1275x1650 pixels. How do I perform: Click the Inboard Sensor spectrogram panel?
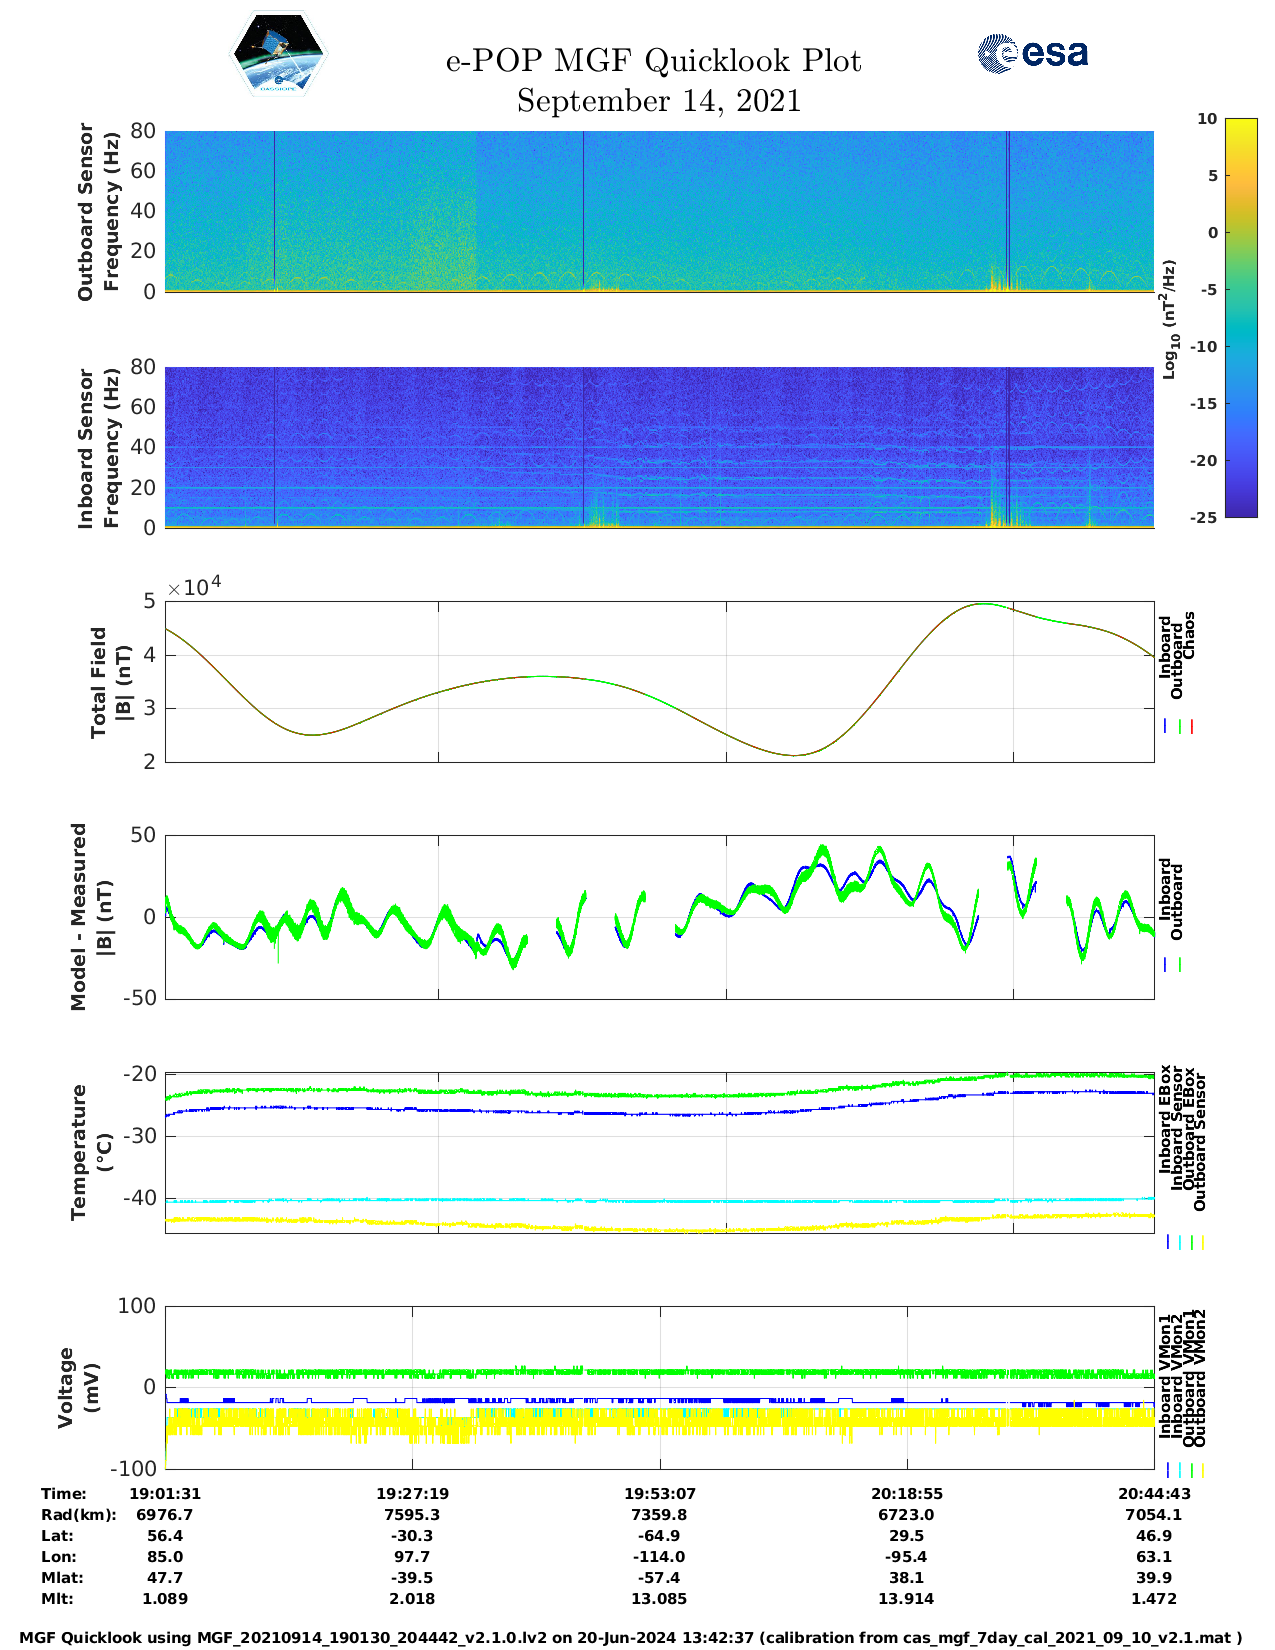pyautogui.click(x=659, y=447)
